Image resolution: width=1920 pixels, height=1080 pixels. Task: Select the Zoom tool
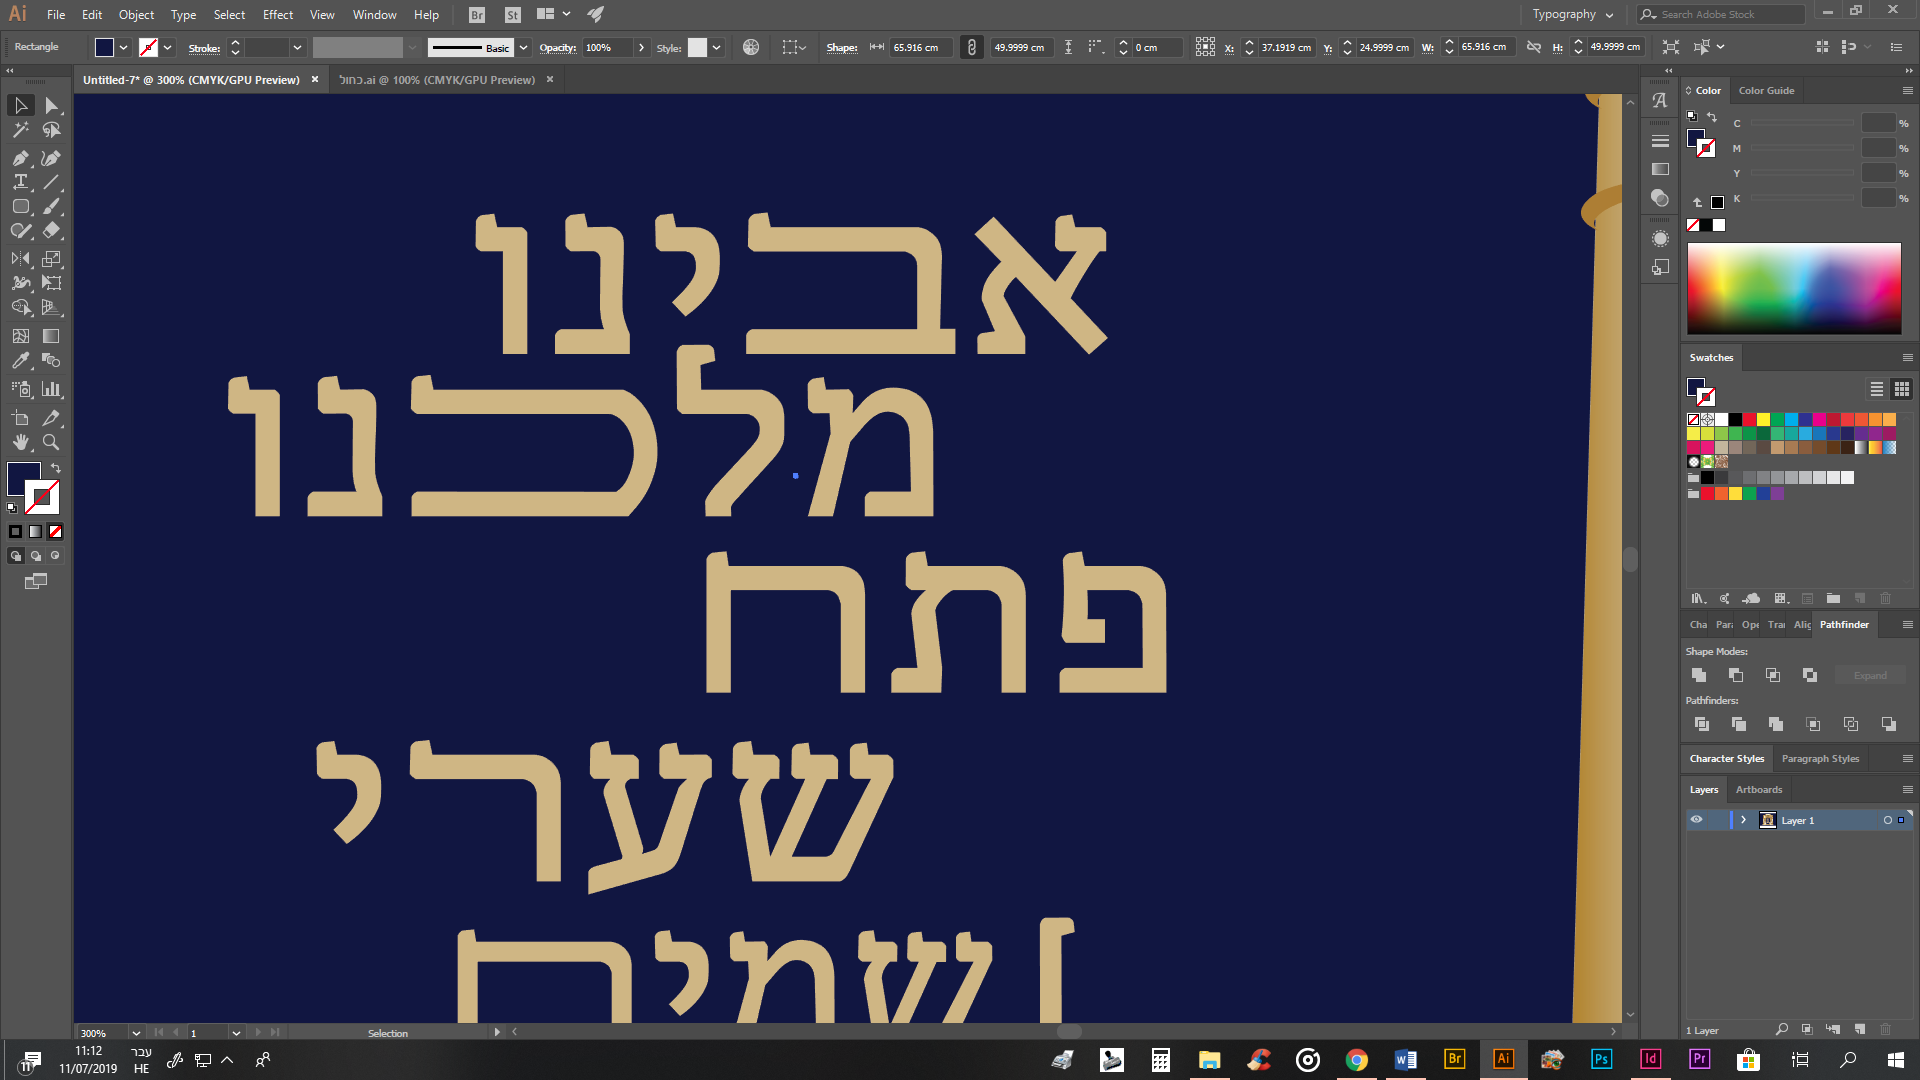coord(51,442)
